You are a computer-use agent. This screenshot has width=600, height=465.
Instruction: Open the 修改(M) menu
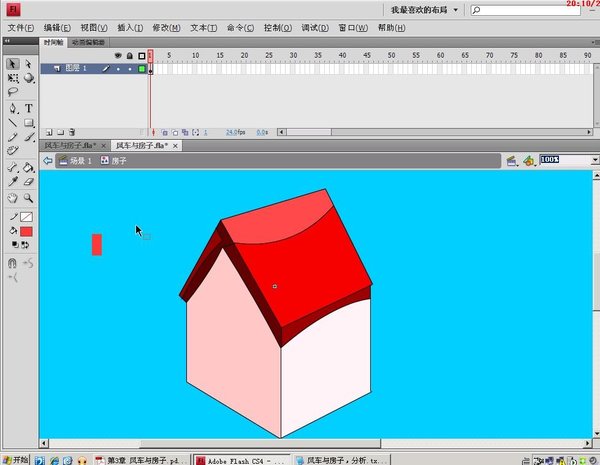166,28
